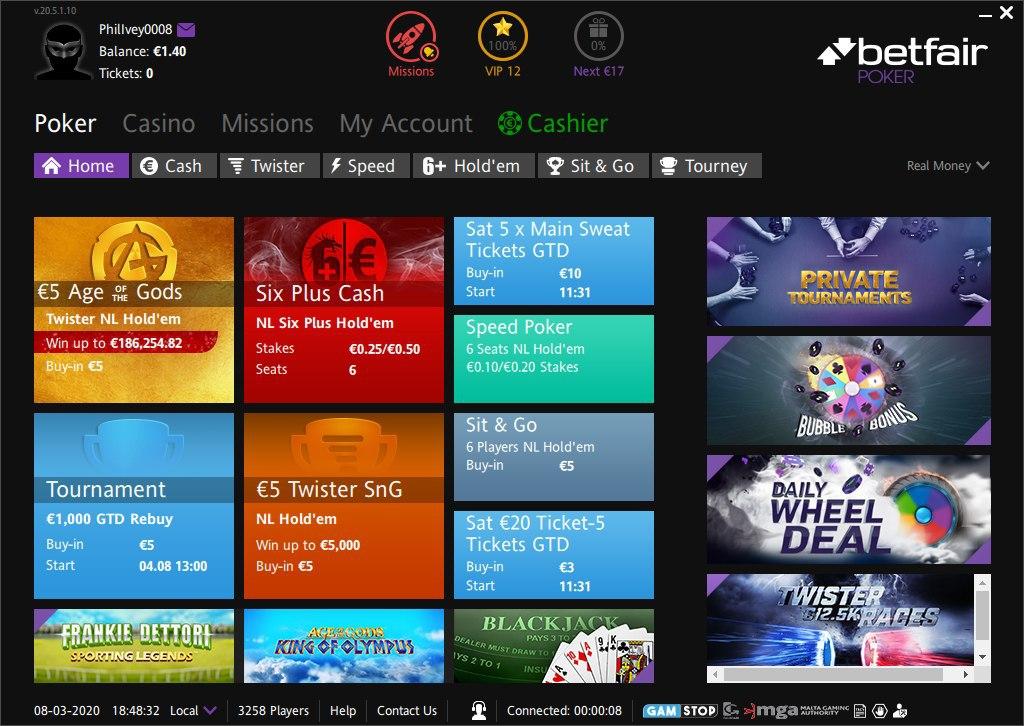Open the Help link in status bar

pyautogui.click(x=343, y=710)
